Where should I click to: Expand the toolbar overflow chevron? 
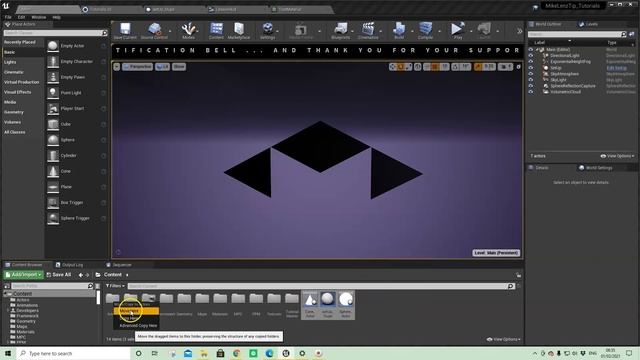pos(519,31)
